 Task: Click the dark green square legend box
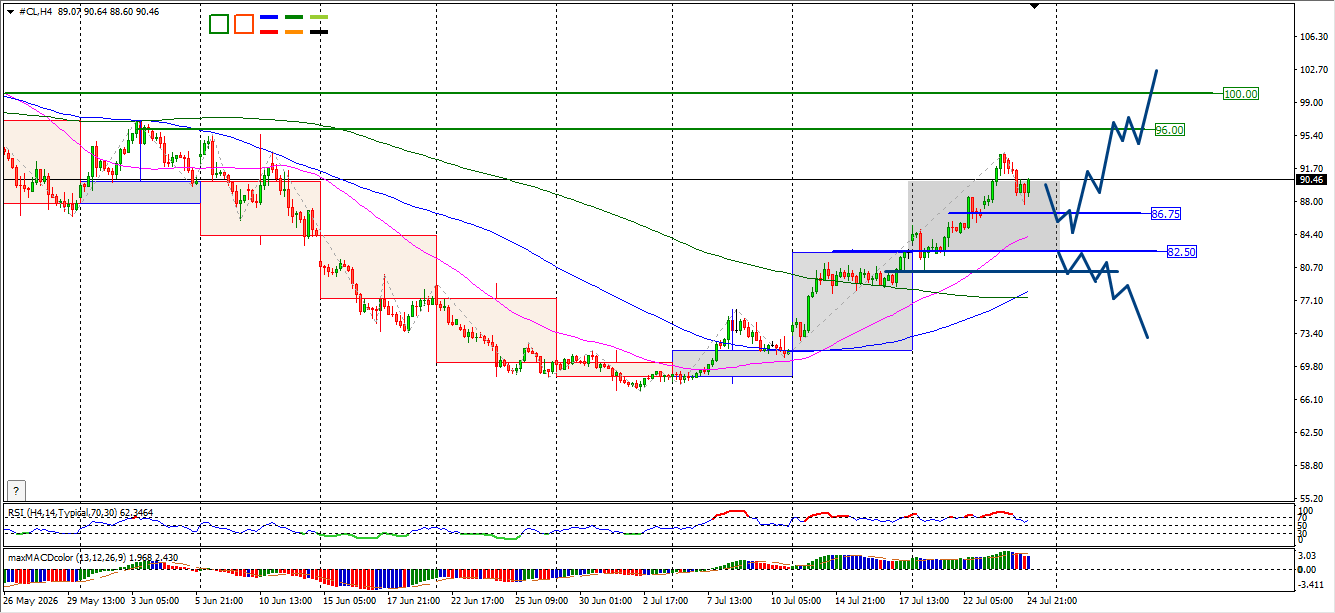[219, 24]
